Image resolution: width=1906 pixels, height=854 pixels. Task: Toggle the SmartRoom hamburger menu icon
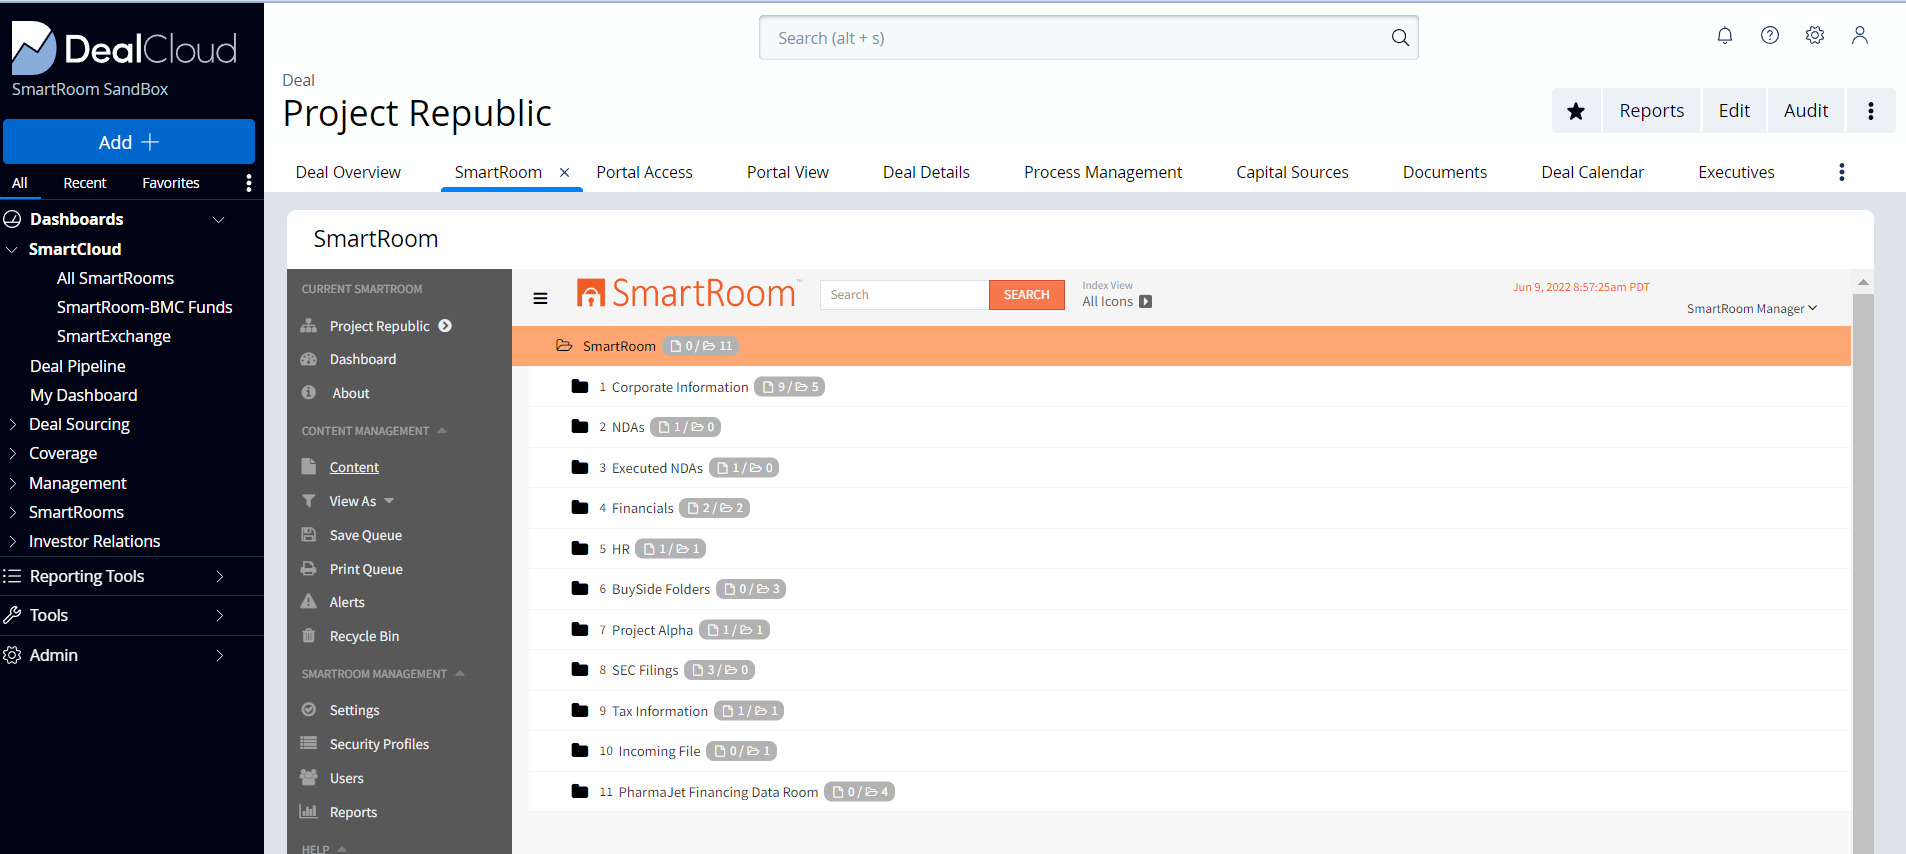(x=540, y=298)
